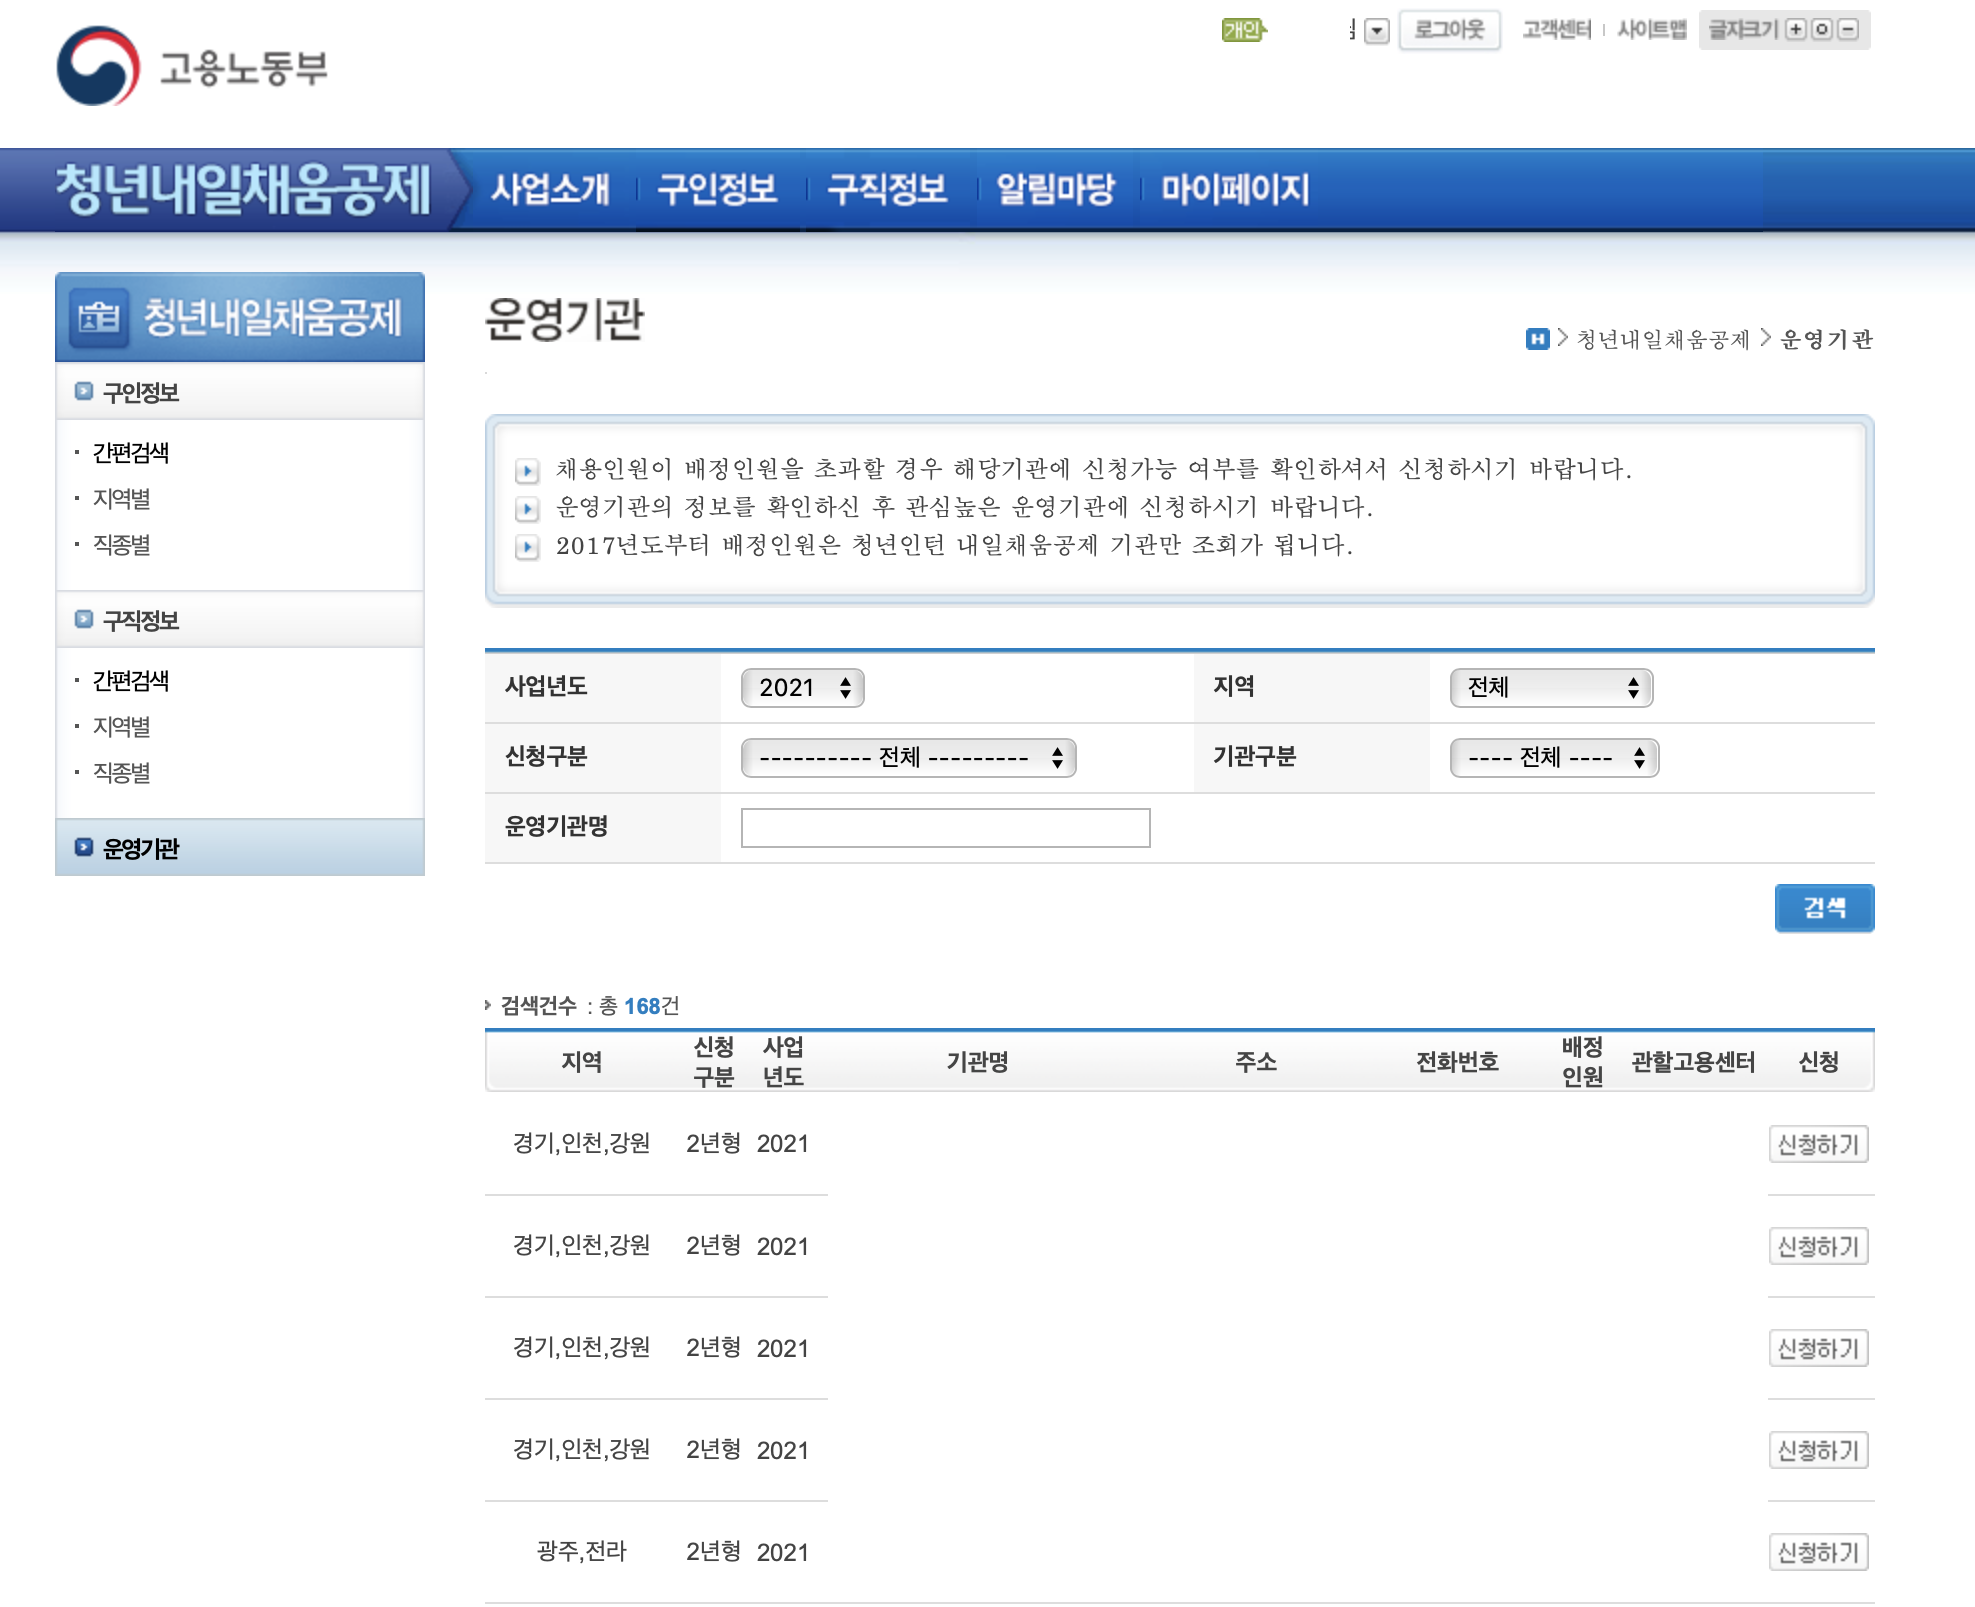The width and height of the screenshot is (1975, 1607).
Task: Click 신청하기 for the 광주,전라 row
Action: pyautogui.click(x=1817, y=1552)
